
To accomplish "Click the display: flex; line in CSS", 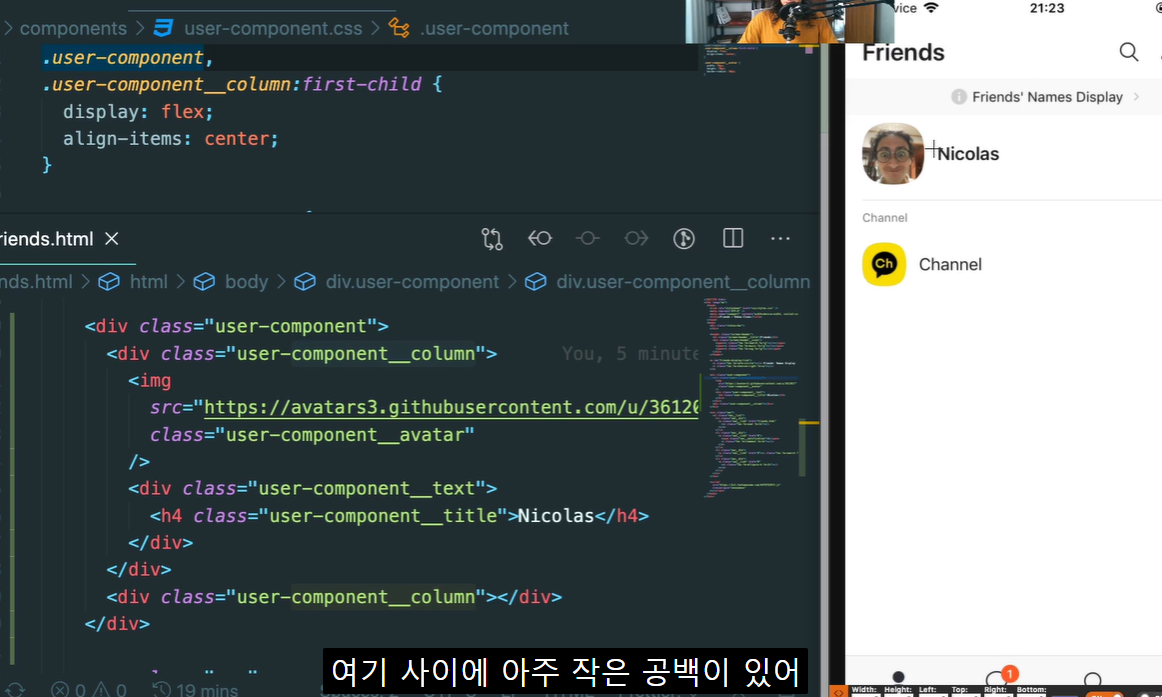I will tap(138, 112).
